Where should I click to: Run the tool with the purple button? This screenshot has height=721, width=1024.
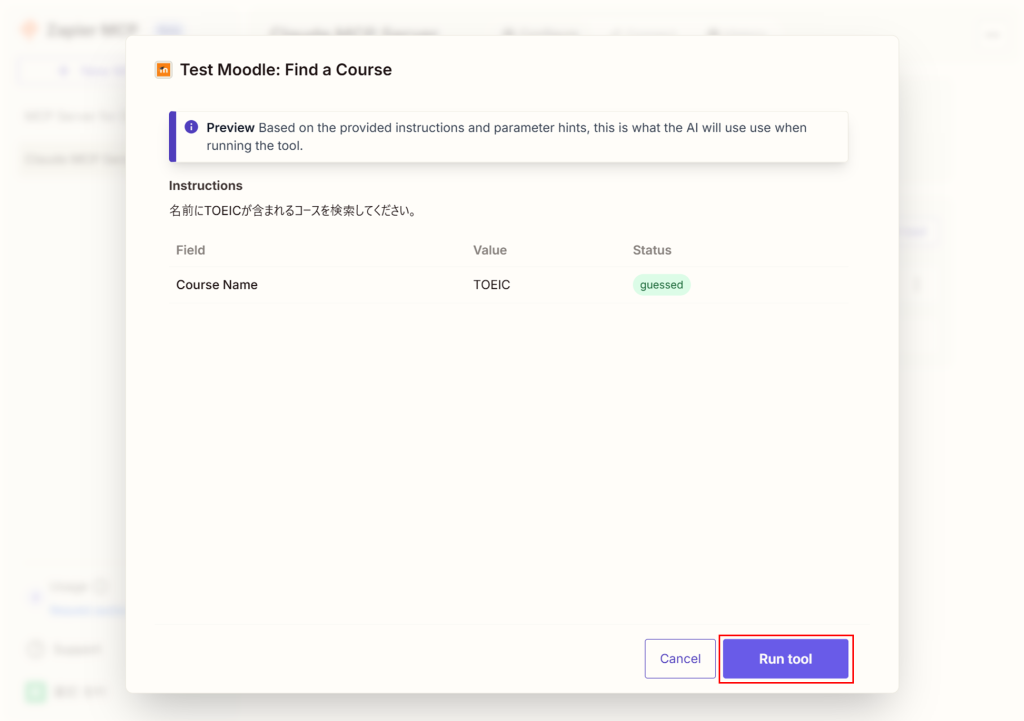785,659
